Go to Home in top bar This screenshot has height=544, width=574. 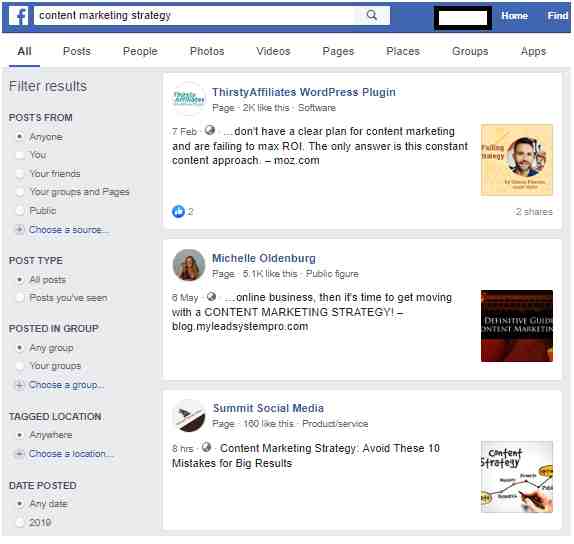(x=514, y=16)
